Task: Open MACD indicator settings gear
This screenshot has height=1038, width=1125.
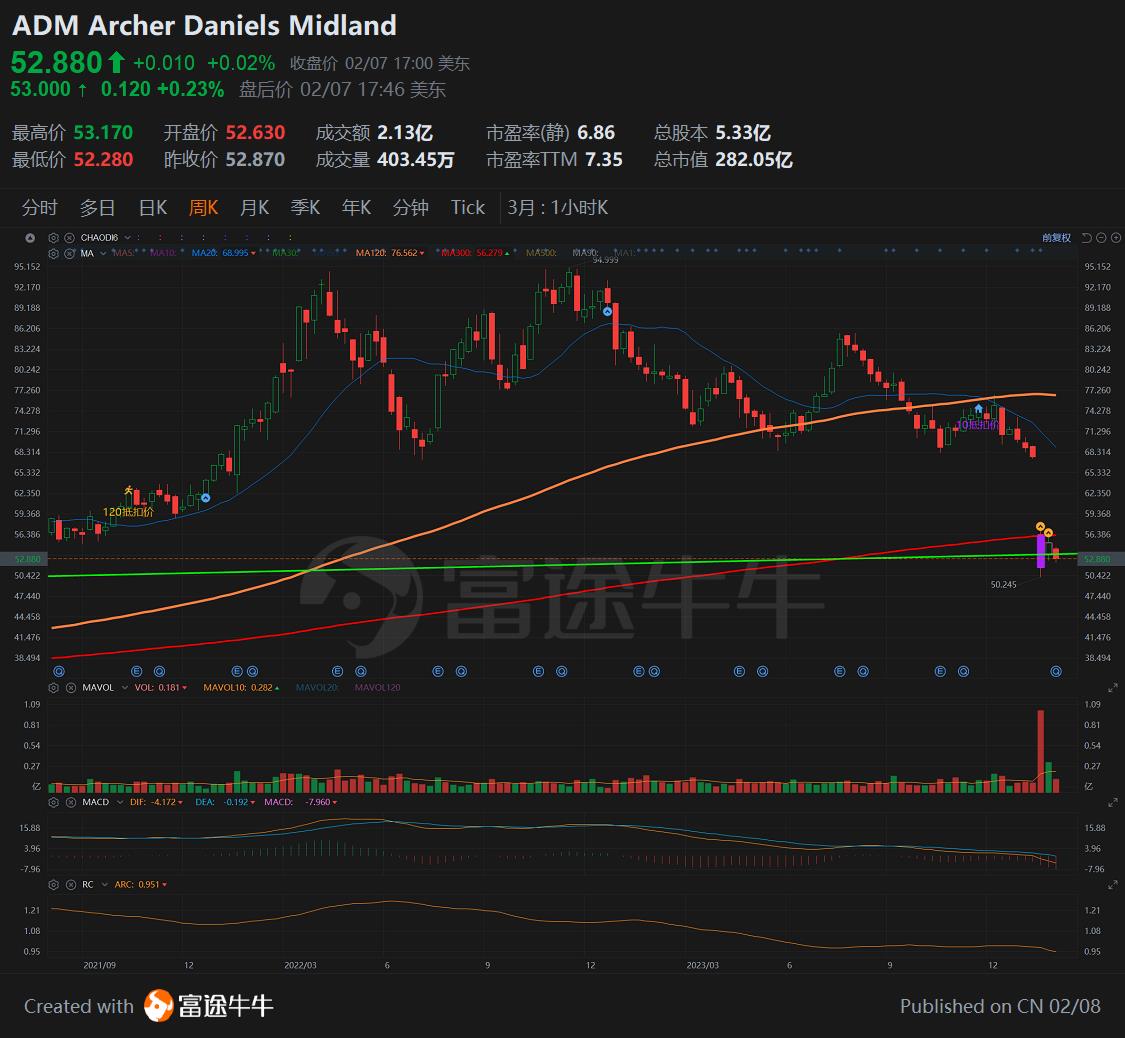Action: [x=53, y=802]
